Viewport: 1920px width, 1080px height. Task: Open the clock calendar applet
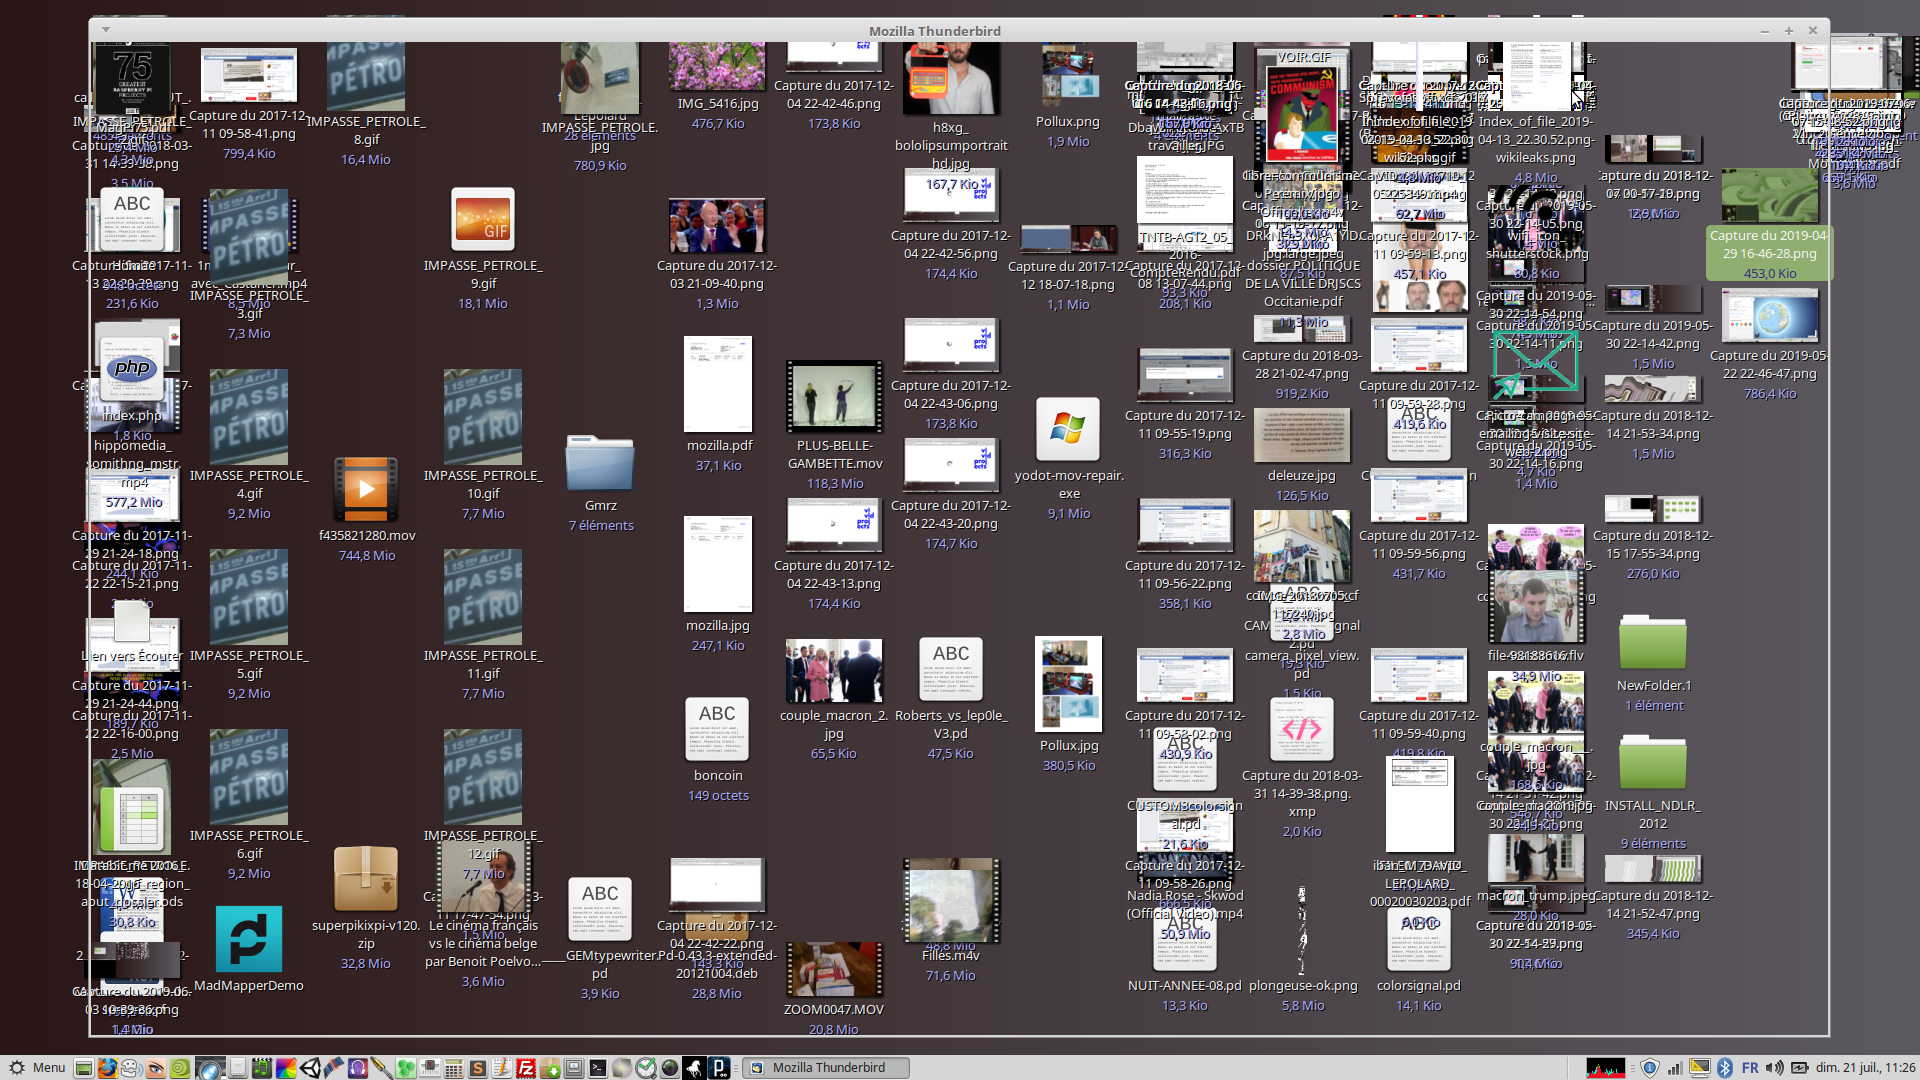1865,1068
